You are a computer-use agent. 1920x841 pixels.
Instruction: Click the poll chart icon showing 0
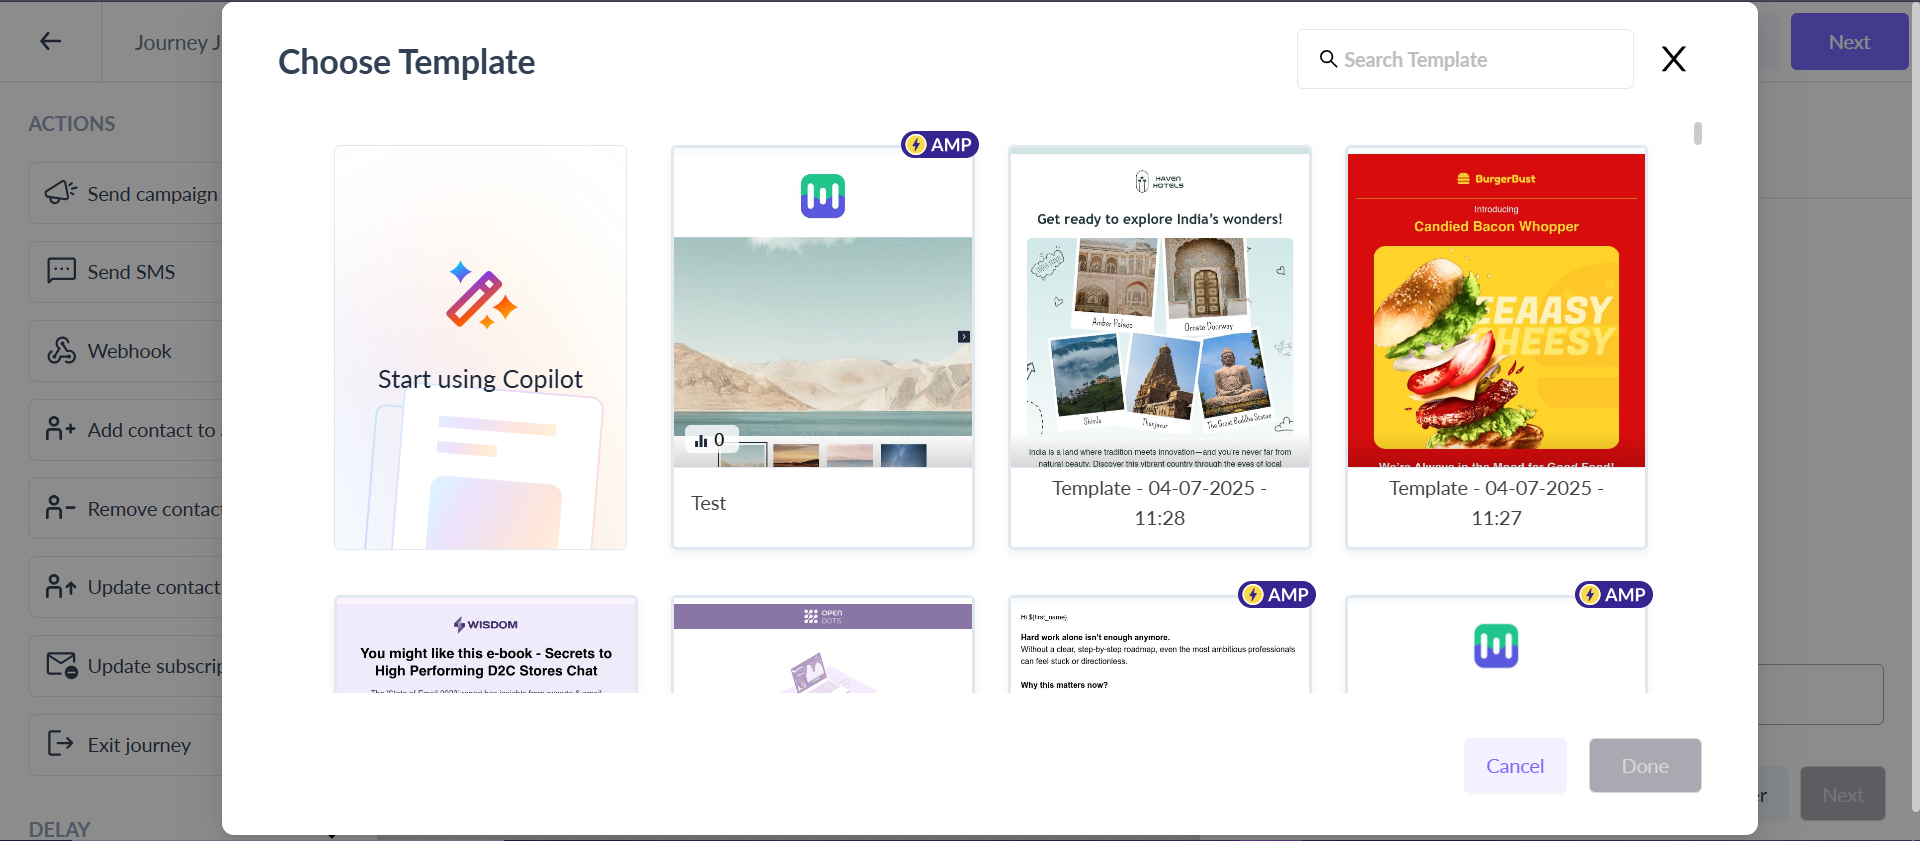pos(701,440)
